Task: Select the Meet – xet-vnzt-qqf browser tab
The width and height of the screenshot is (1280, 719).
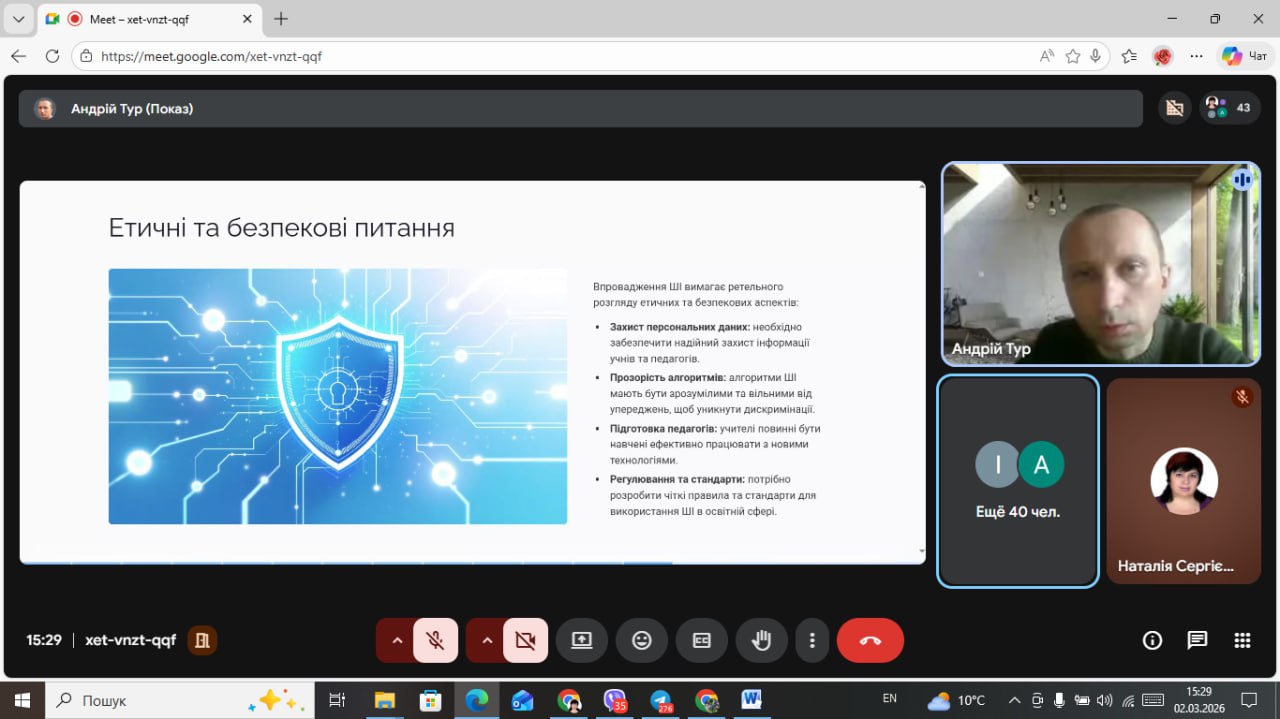Action: [150, 19]
